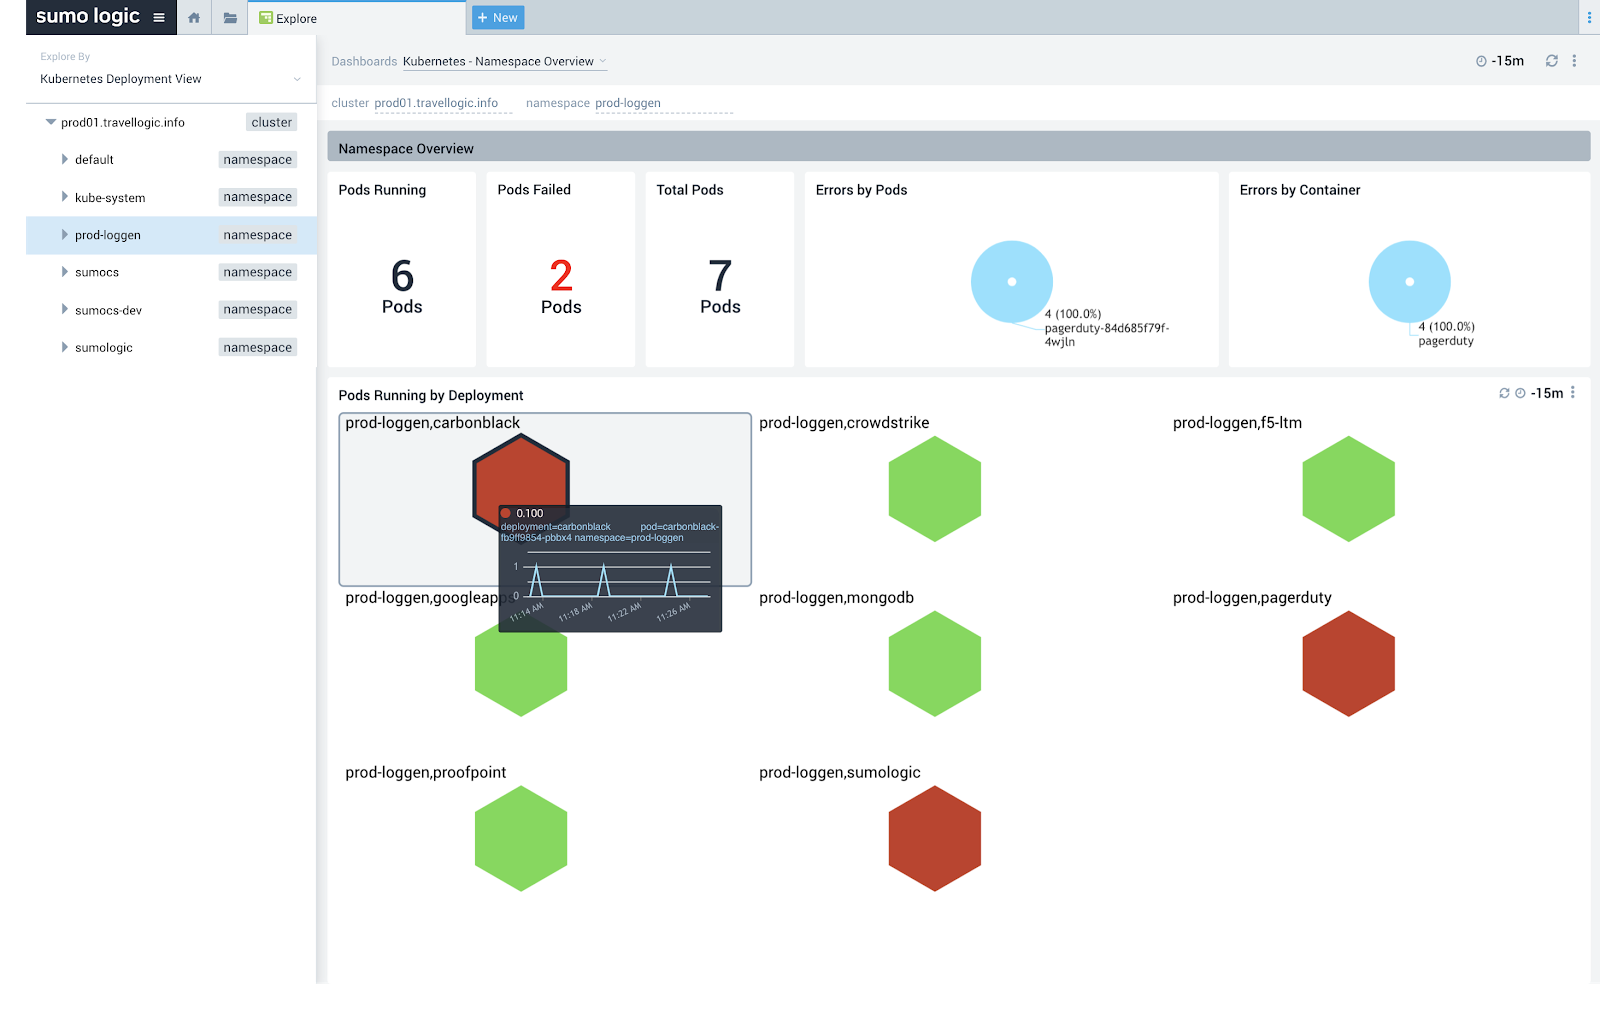
Task: Click the Total Pods value of 7
Action: coord(720,276)
